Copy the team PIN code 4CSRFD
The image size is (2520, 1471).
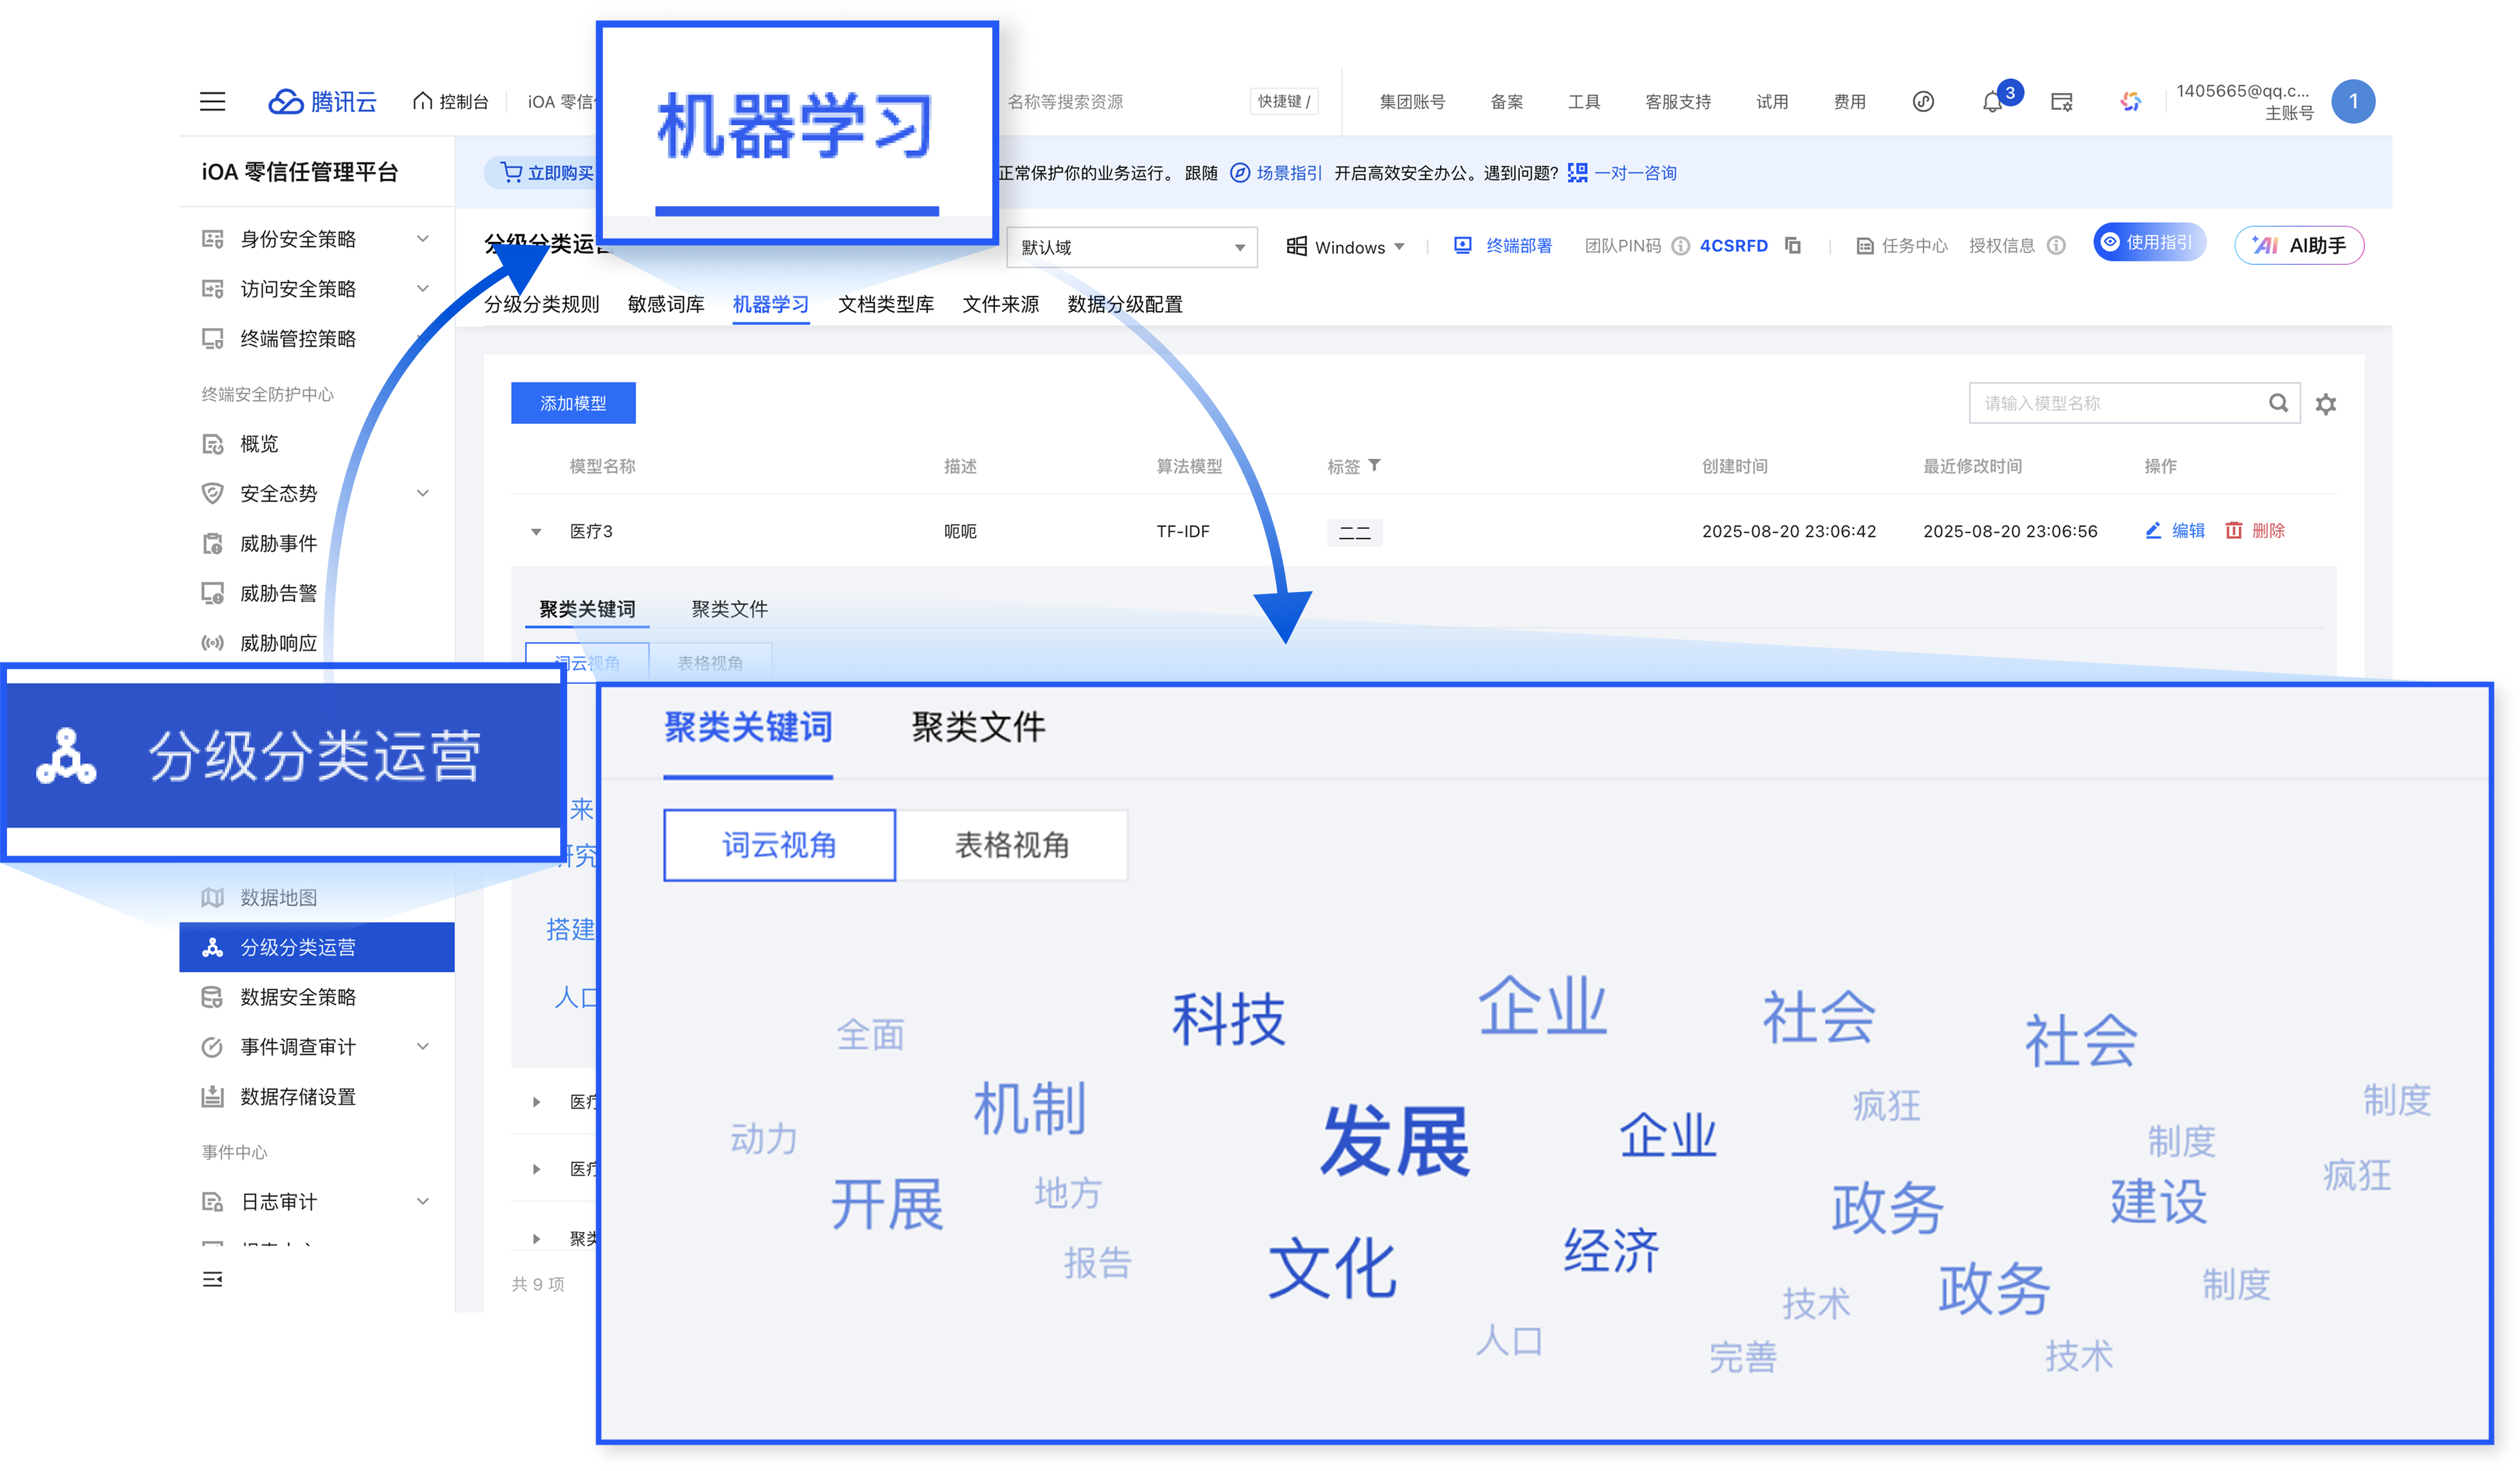click(x=1792, y=245)
